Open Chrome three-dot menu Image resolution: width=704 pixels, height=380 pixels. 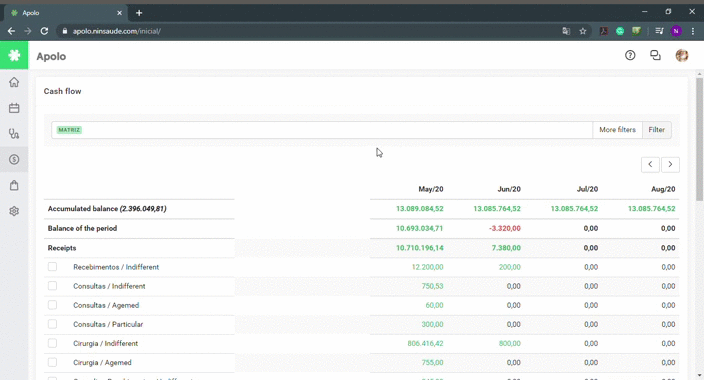[693, 31]
